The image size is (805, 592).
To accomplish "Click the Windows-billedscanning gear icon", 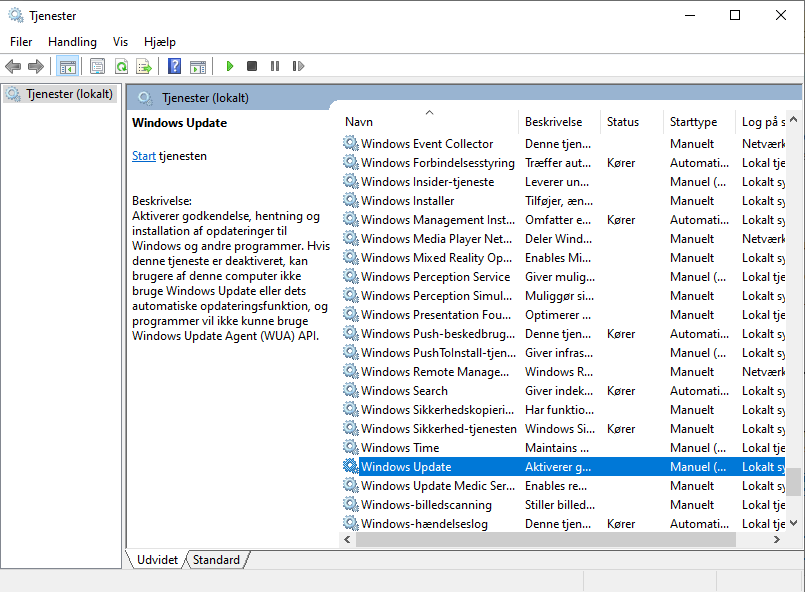I will [351, 504].
